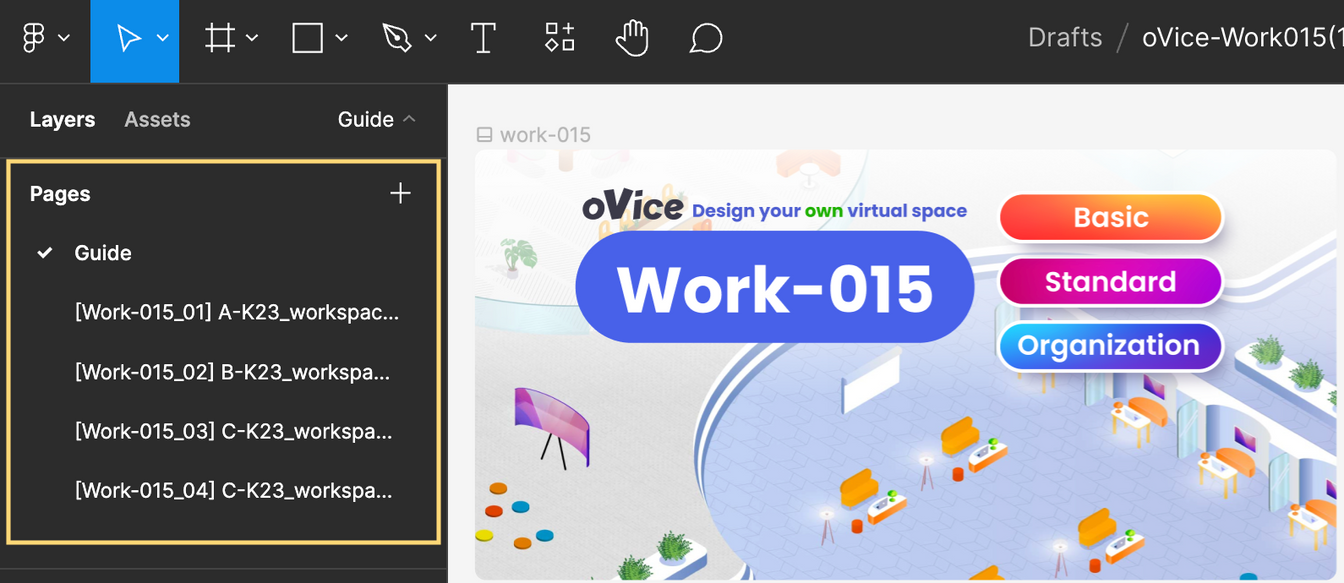Viewport: 1344px width, 583px height.
Task: Switch to the Layers tab
Action: pos(62,119)
